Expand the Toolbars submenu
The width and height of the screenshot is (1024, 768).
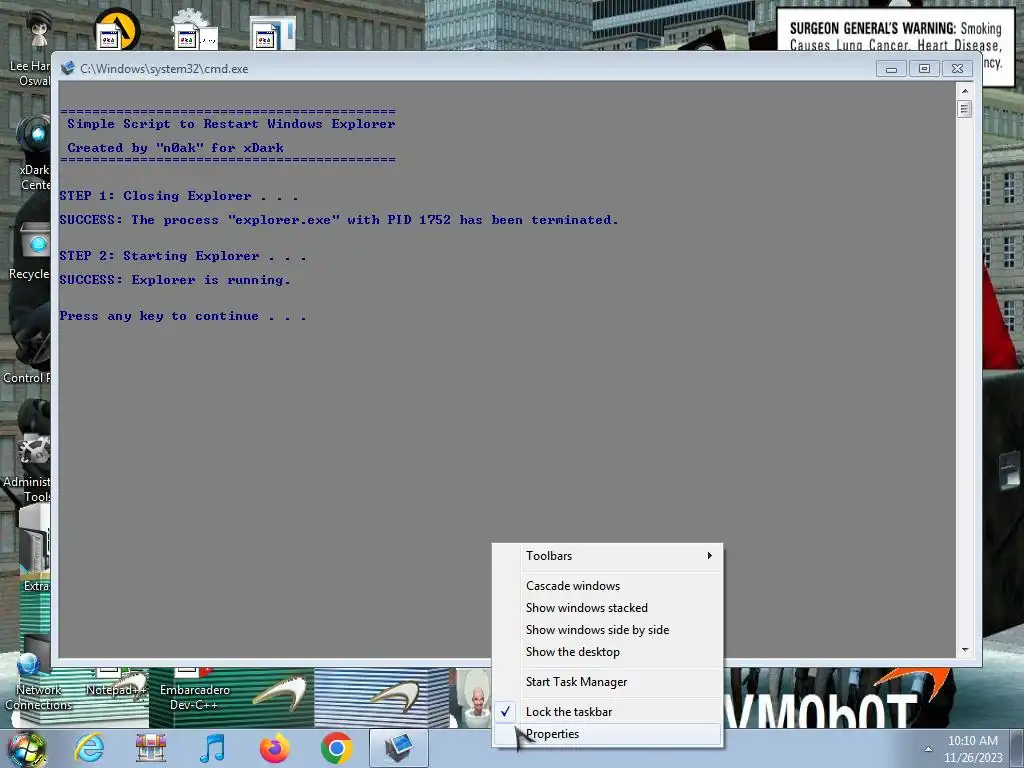(607, 556)
